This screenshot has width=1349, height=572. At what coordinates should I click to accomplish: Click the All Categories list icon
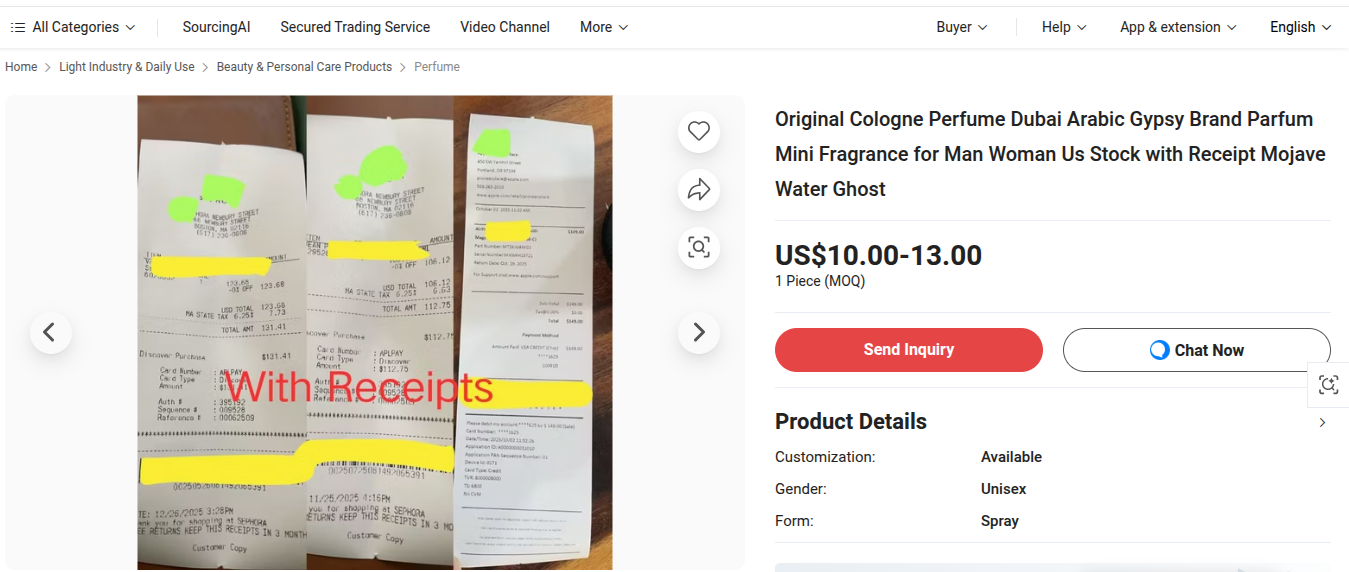[18, 27]
